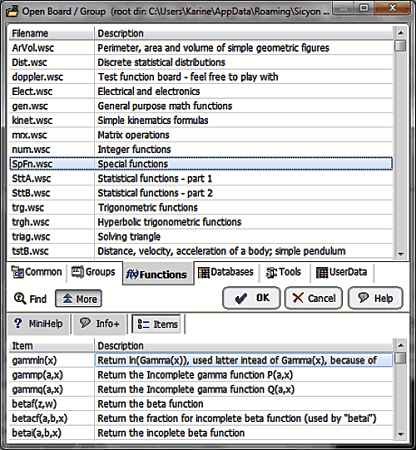Click items list scroll up arrow
Screen dimensions: 416x450
400,345
